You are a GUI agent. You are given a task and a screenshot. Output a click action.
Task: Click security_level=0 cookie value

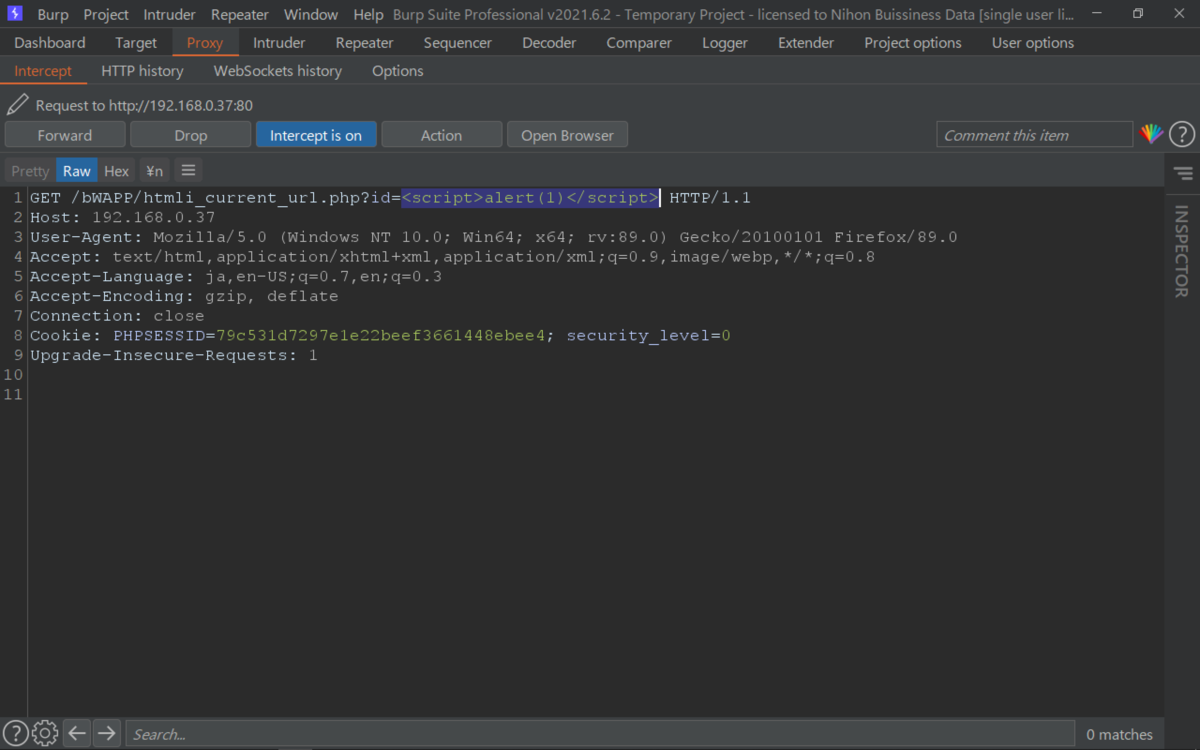(649, 336)
